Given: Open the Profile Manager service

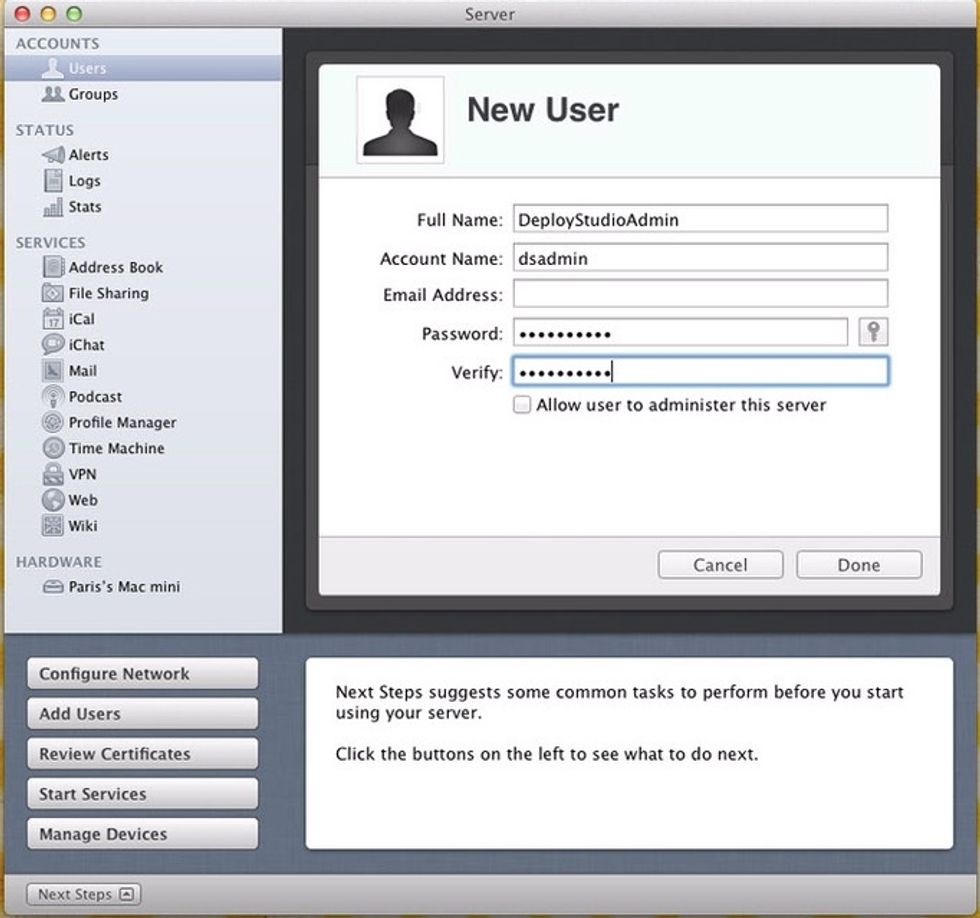Looking at the screenshot, I should pyautogui.click(x=121, y=422).
